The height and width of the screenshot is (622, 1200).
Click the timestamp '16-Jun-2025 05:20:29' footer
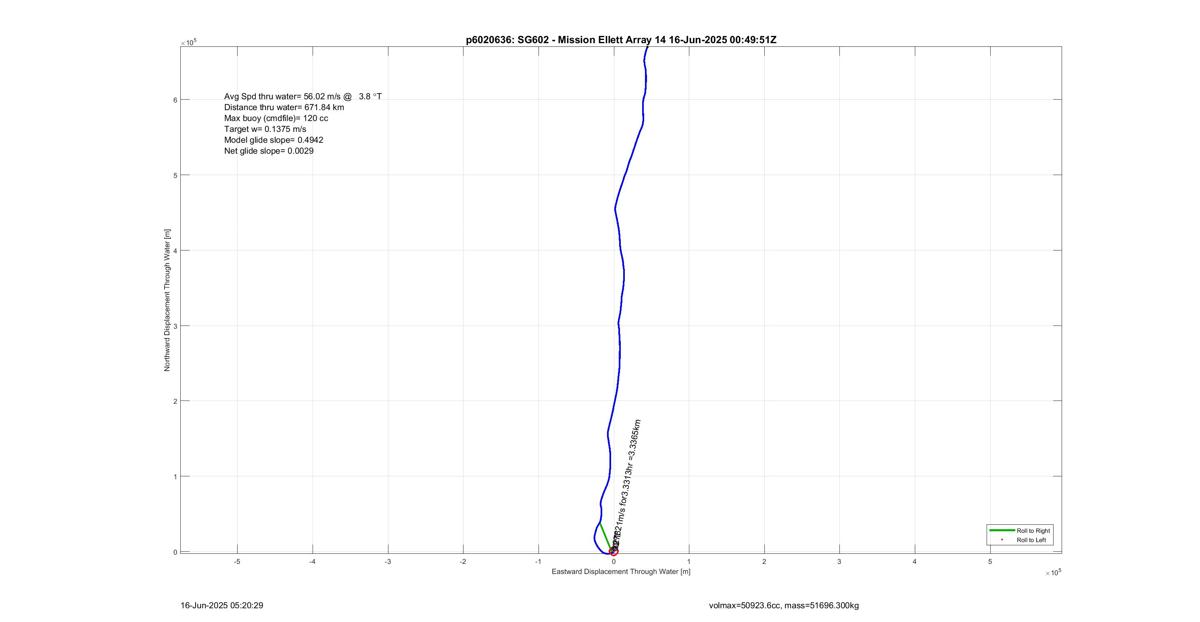(x=221, y=605)
